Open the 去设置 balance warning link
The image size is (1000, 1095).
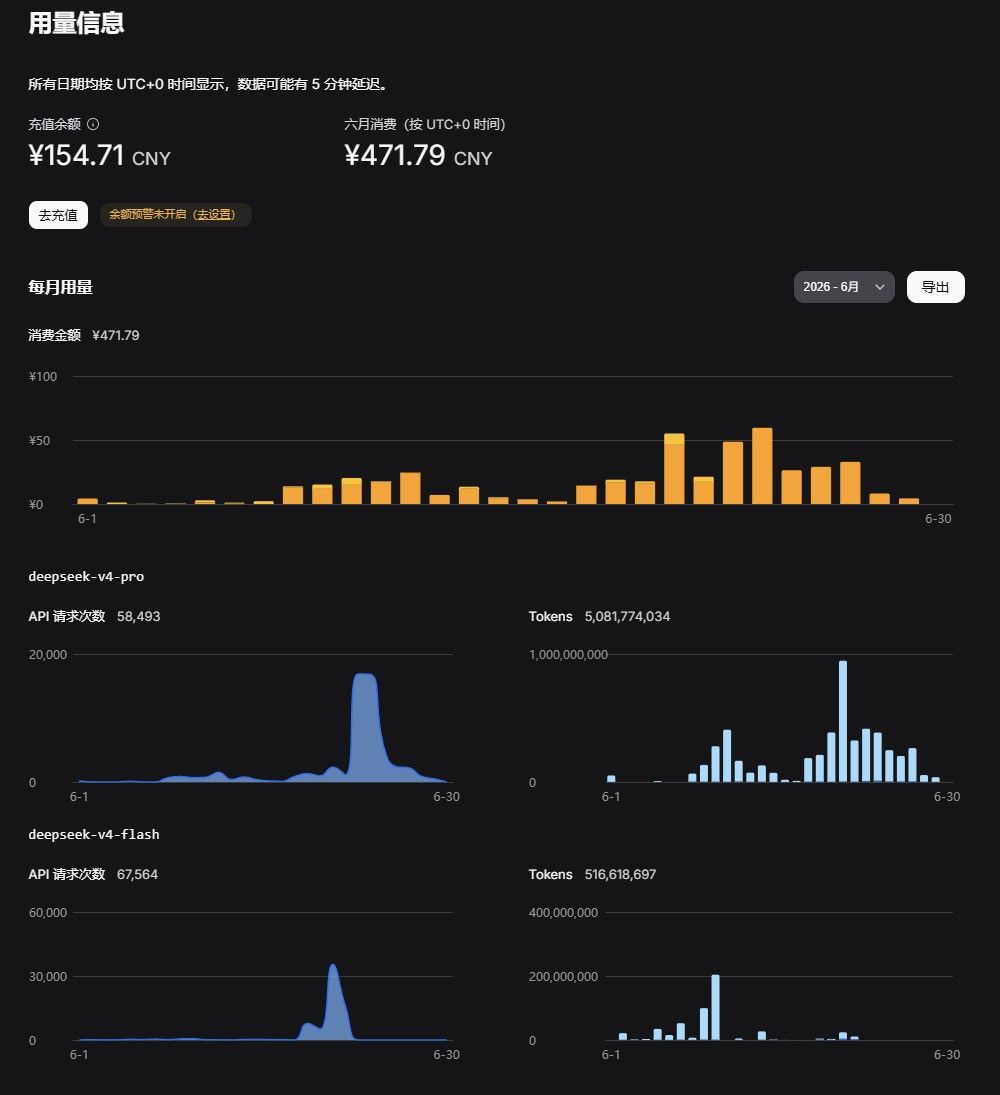coord(214,214)
